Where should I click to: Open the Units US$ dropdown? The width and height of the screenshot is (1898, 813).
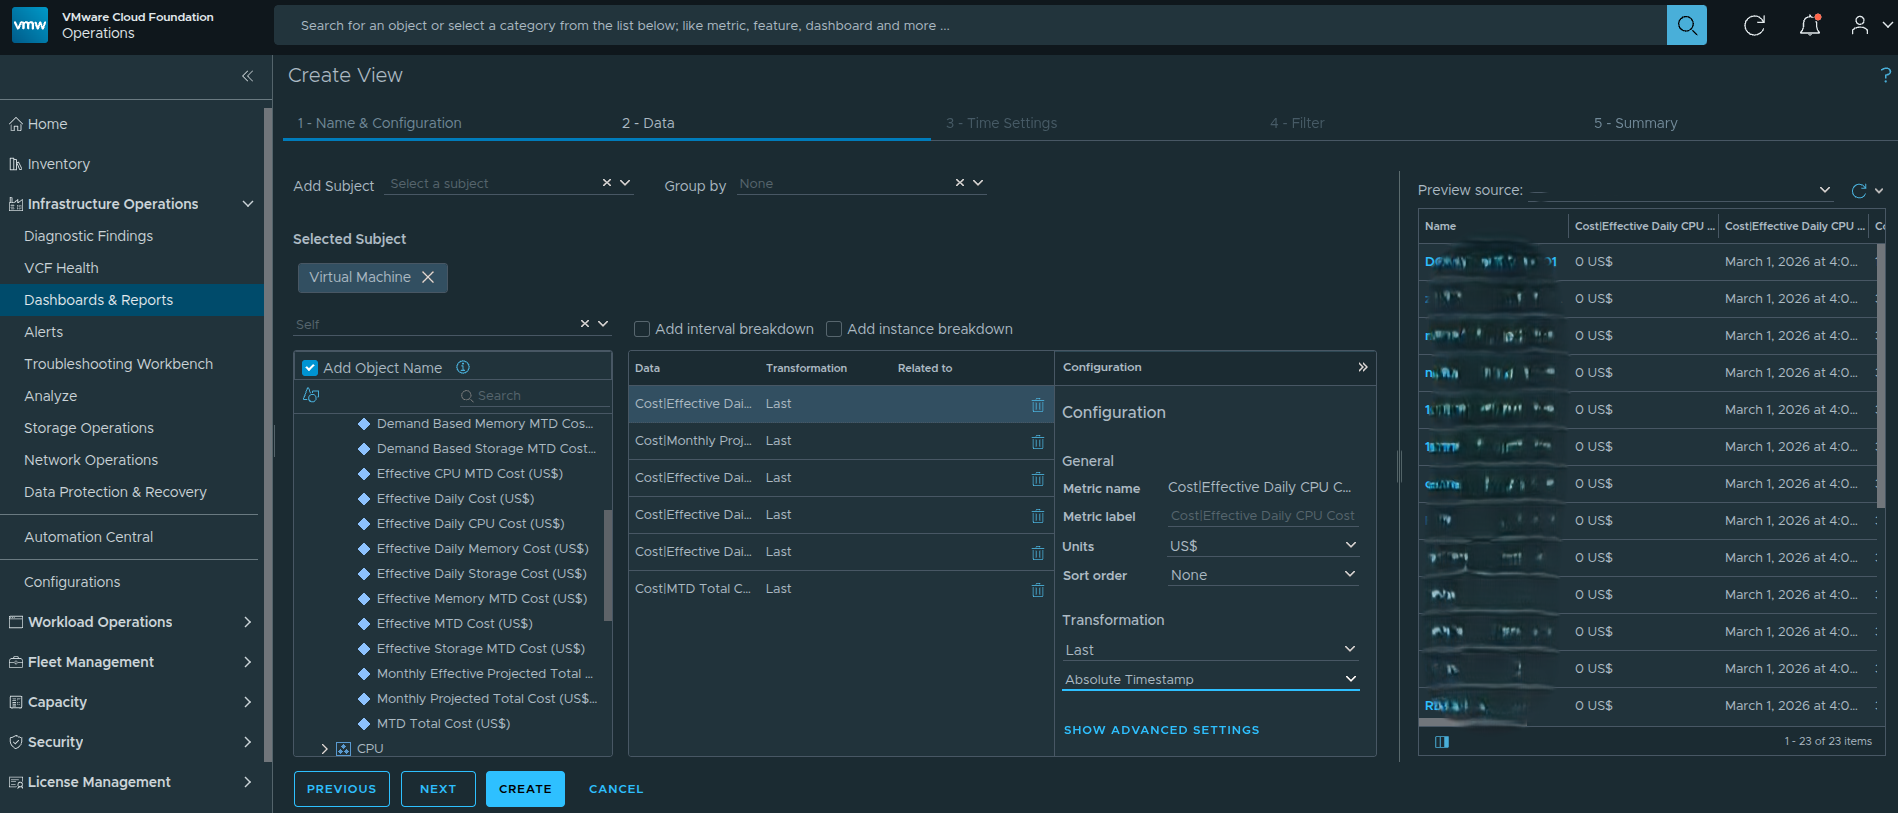point(1262,546)
